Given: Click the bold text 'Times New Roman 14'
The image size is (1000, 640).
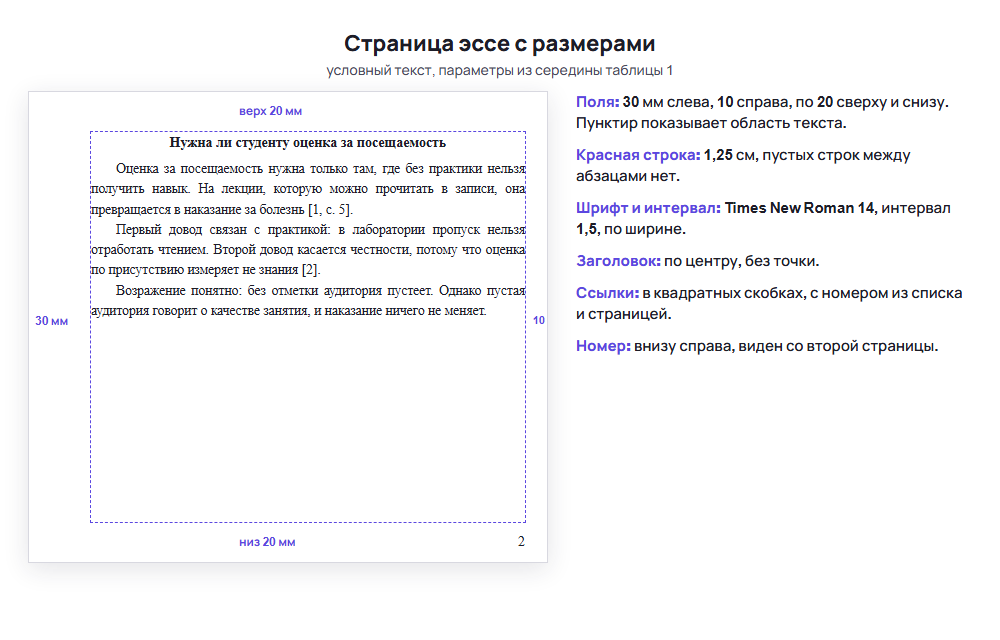Looking at the screenshot, I should pos(799,208).
